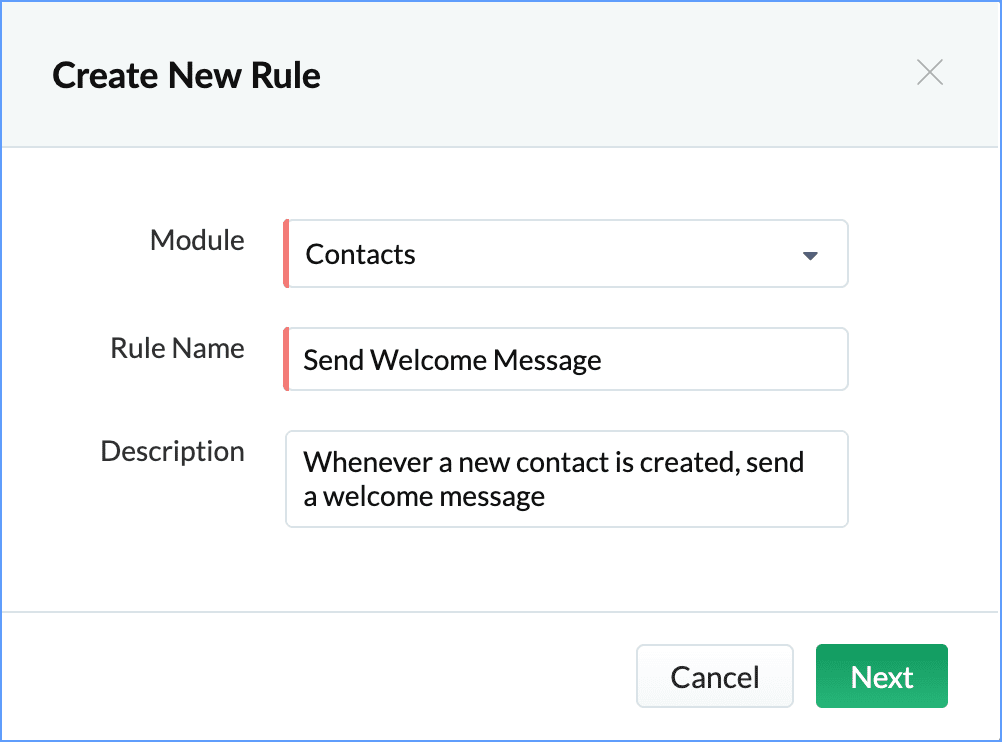Click the Module field label
Screen dimensions: 1002x742
(x=197, y=240)
